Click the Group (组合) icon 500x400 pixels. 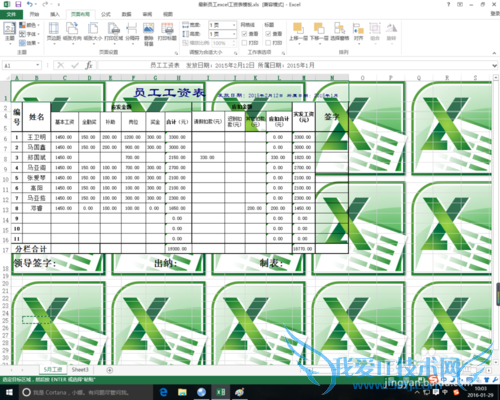point(375,33)
